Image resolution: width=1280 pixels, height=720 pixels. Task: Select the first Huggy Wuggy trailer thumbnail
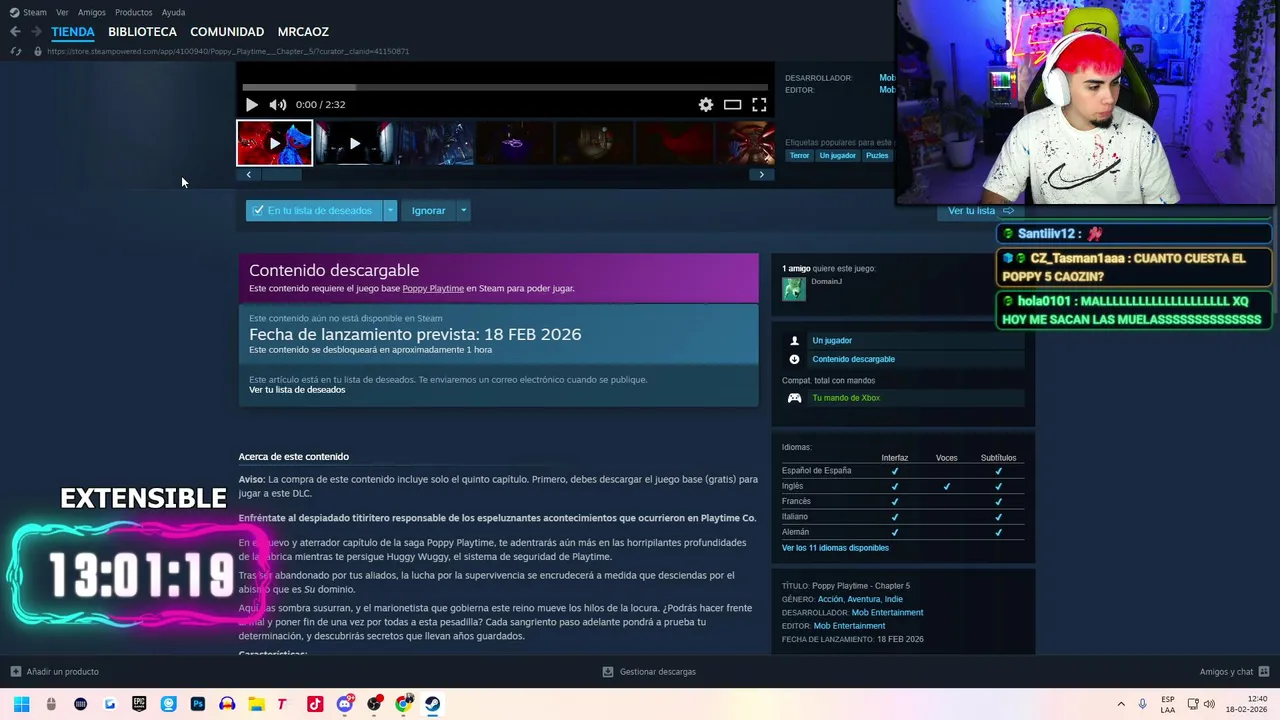(x=274, y=143)
